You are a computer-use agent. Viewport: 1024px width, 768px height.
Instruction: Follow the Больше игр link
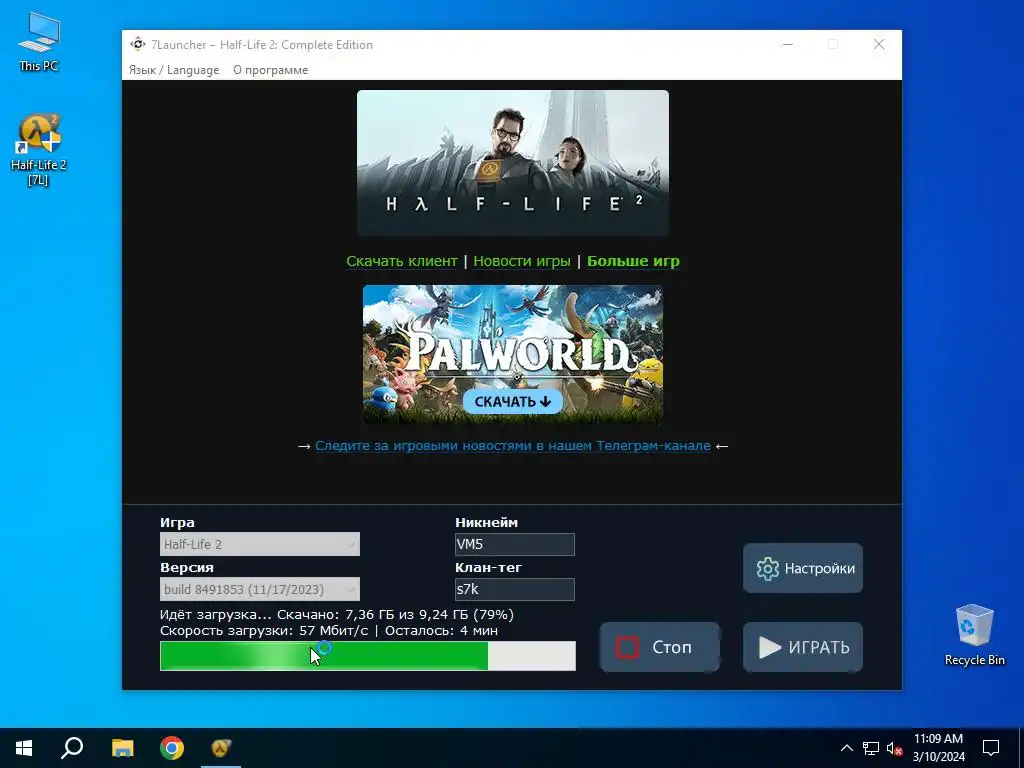[633, 261]
